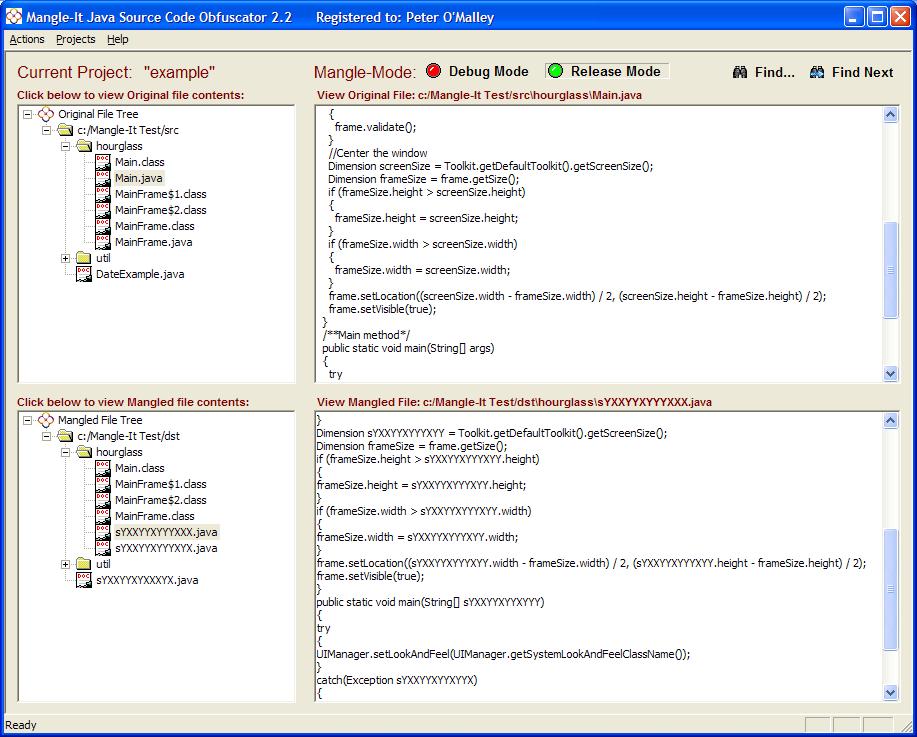Click scroll down arrow in Original File view
This screenshot has height=737, width=917.
890,373
